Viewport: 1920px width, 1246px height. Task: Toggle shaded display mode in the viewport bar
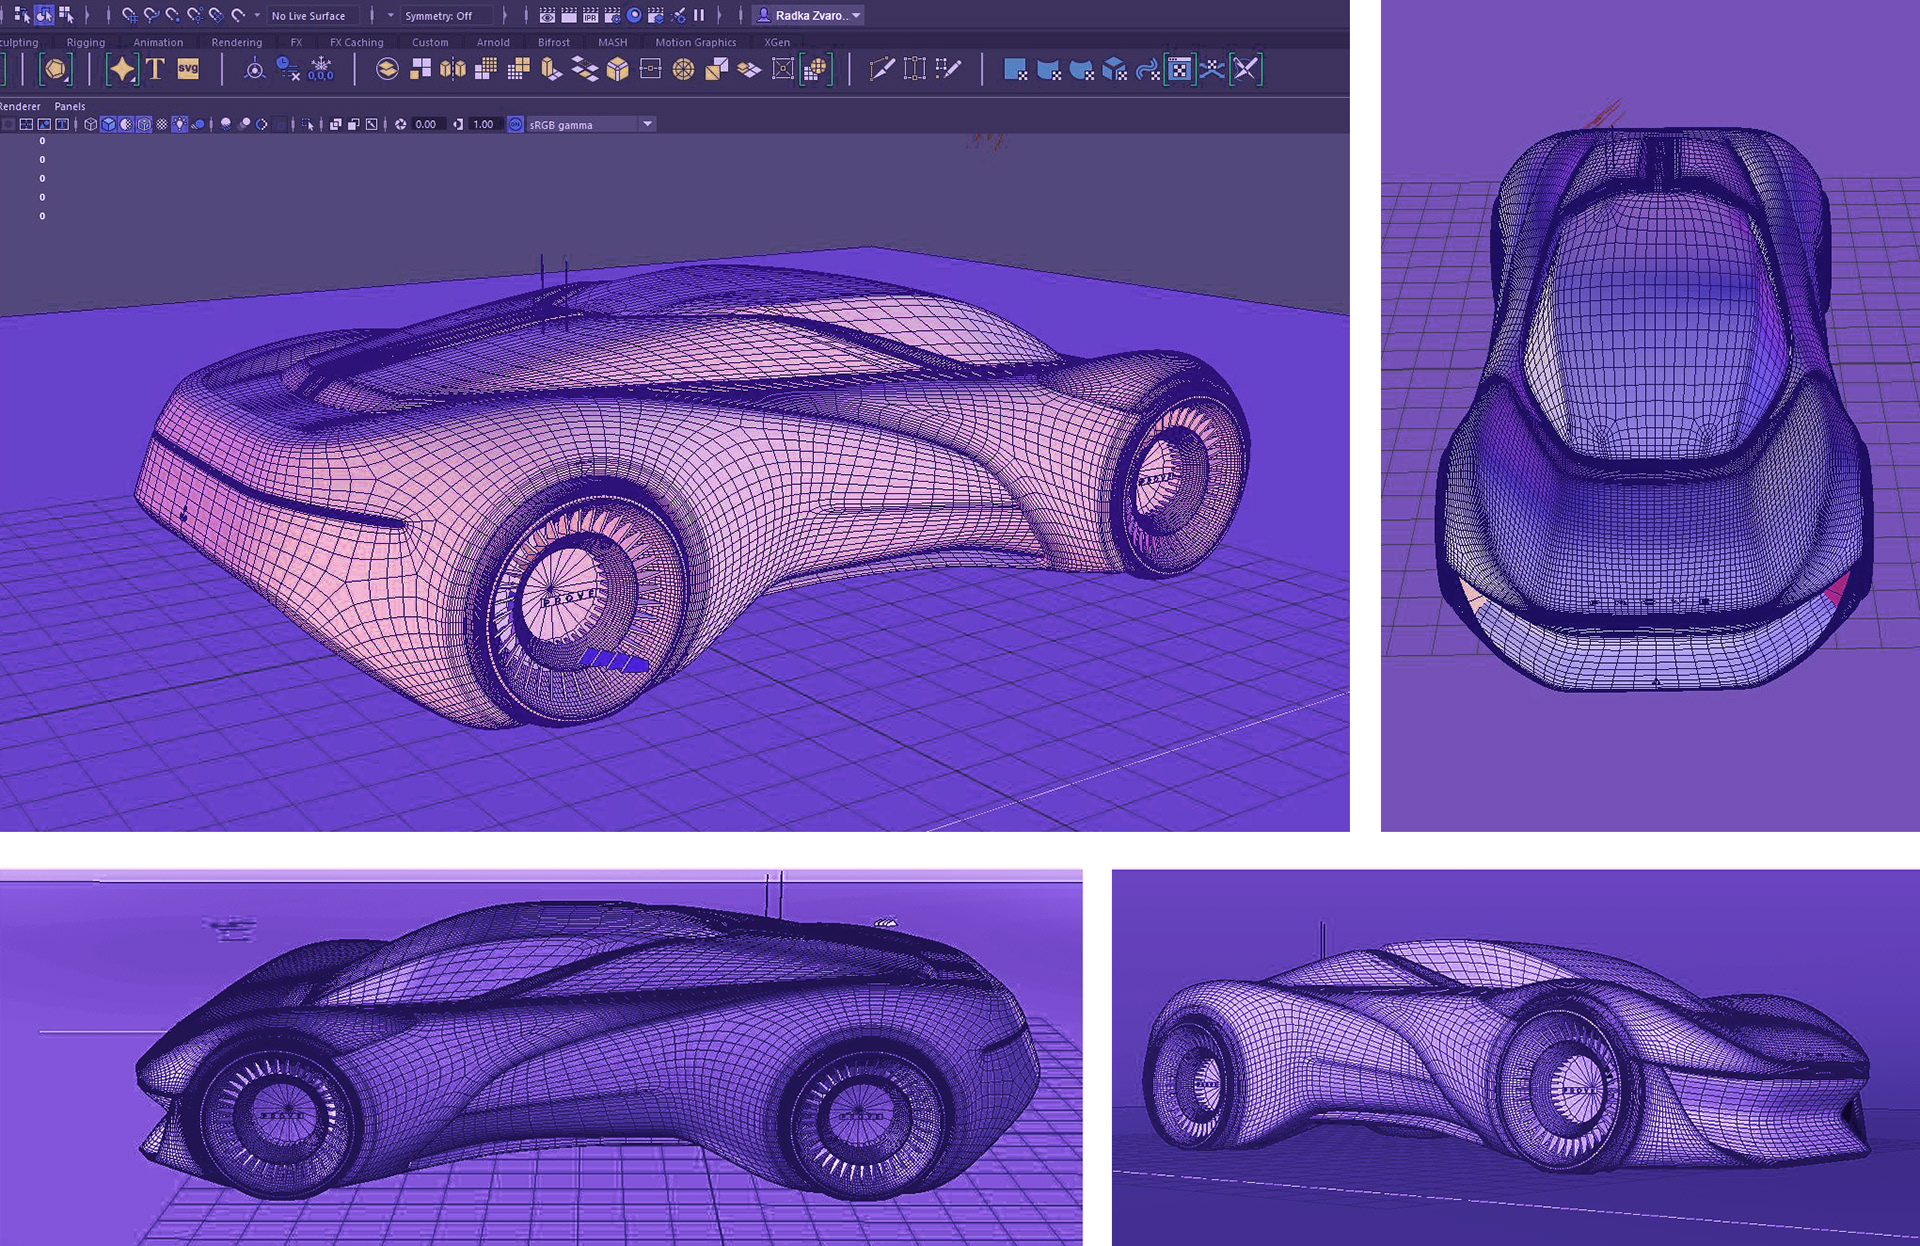107,123
